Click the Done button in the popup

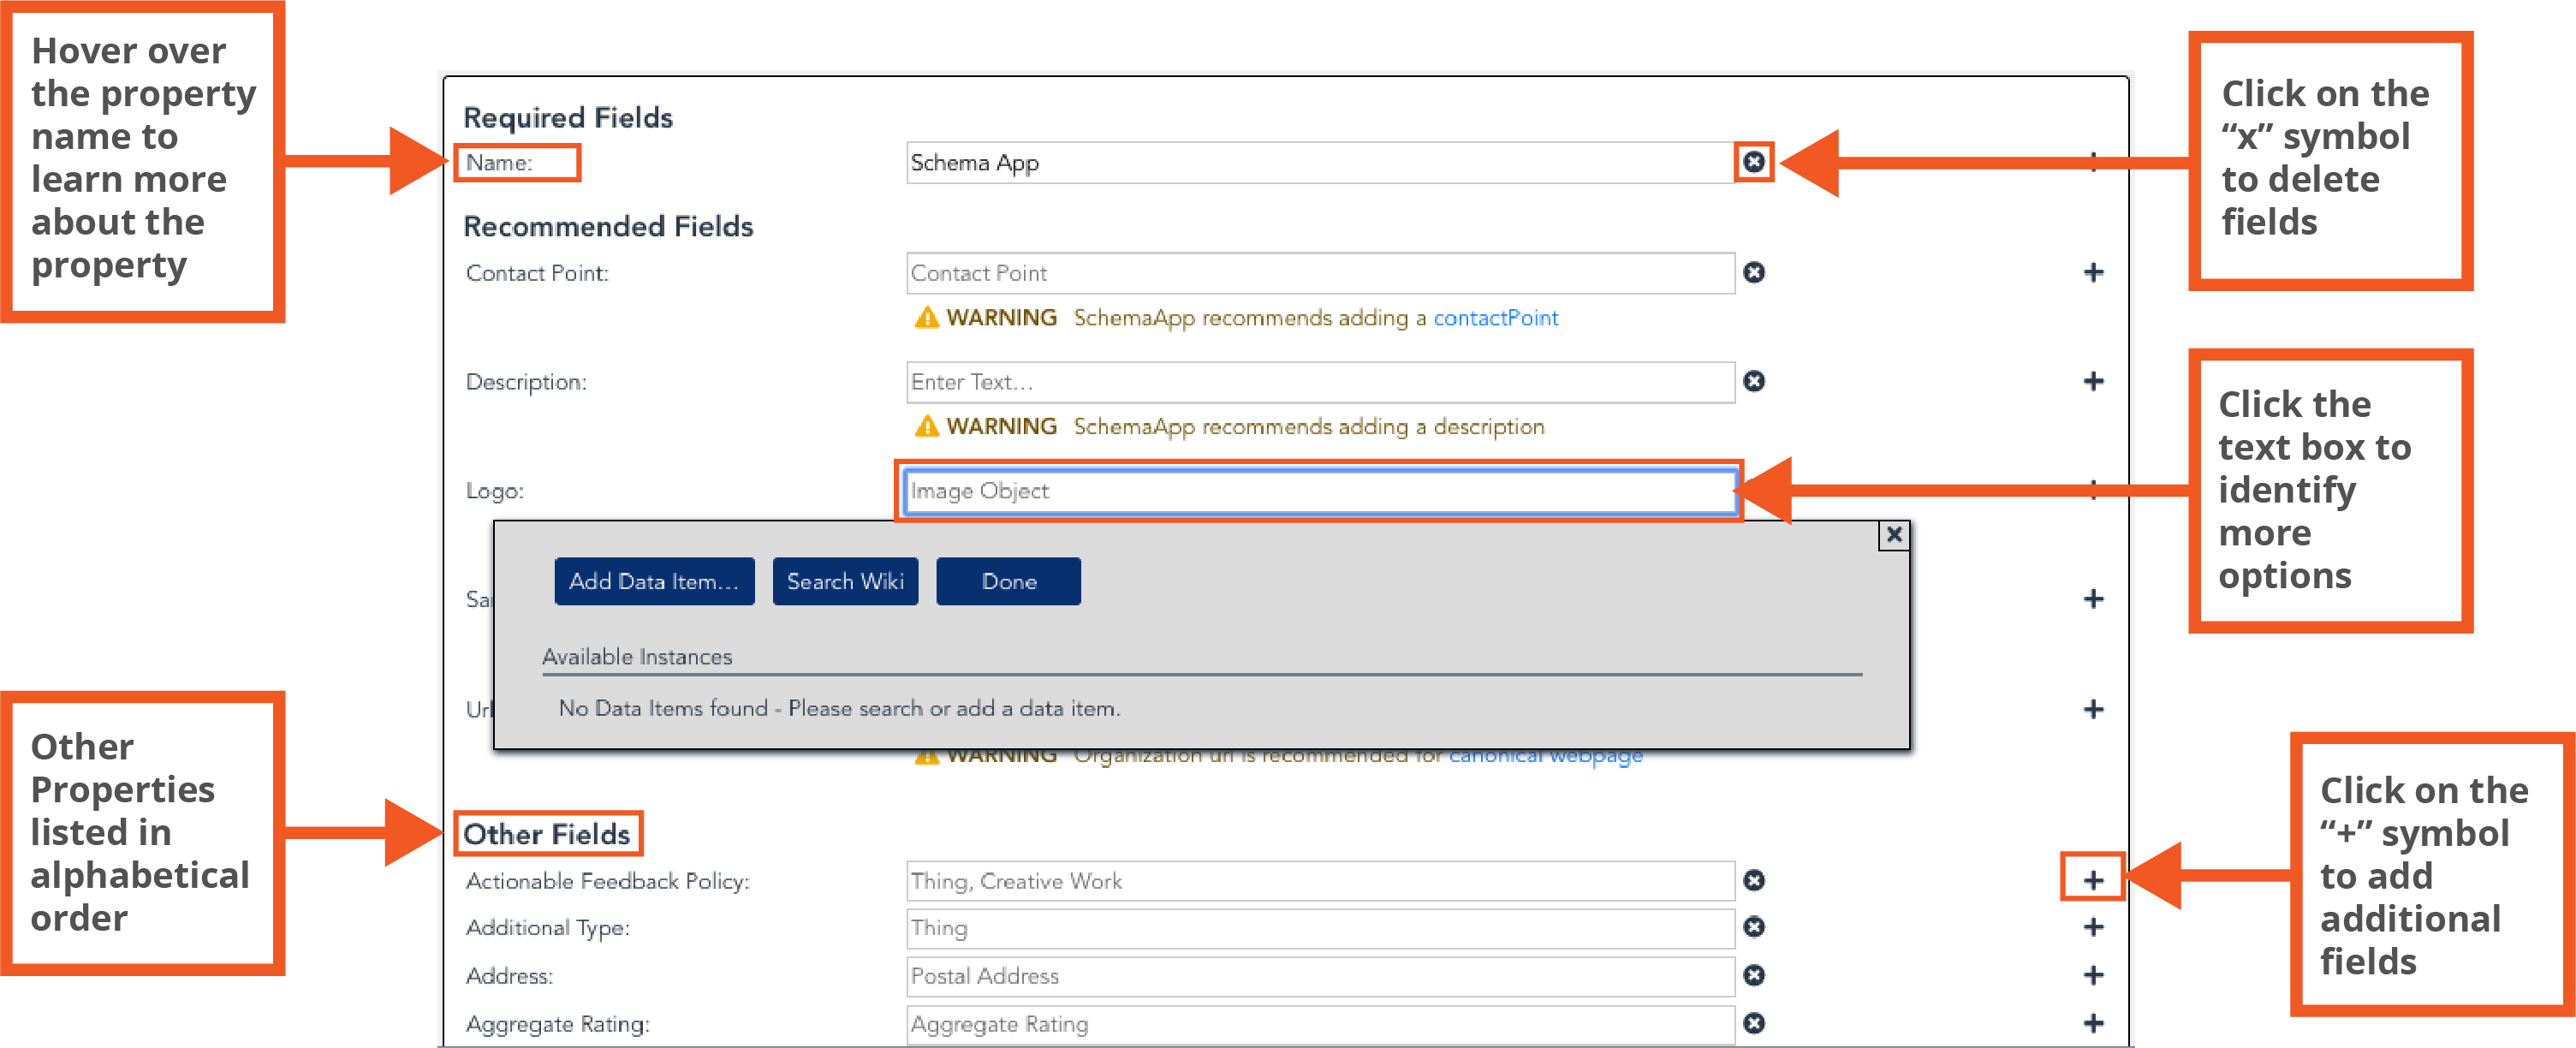[x=1008, y=581]
